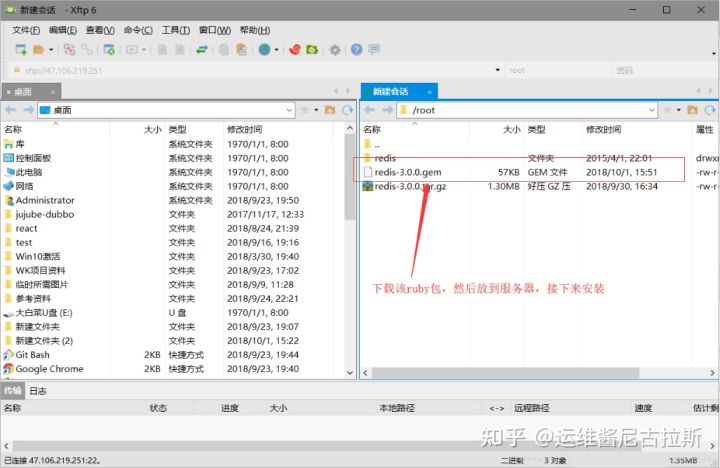Open the 帮助(H) menu
This screenshot has height=468, width=720.
pyautogui.click(x=255, y=30)
